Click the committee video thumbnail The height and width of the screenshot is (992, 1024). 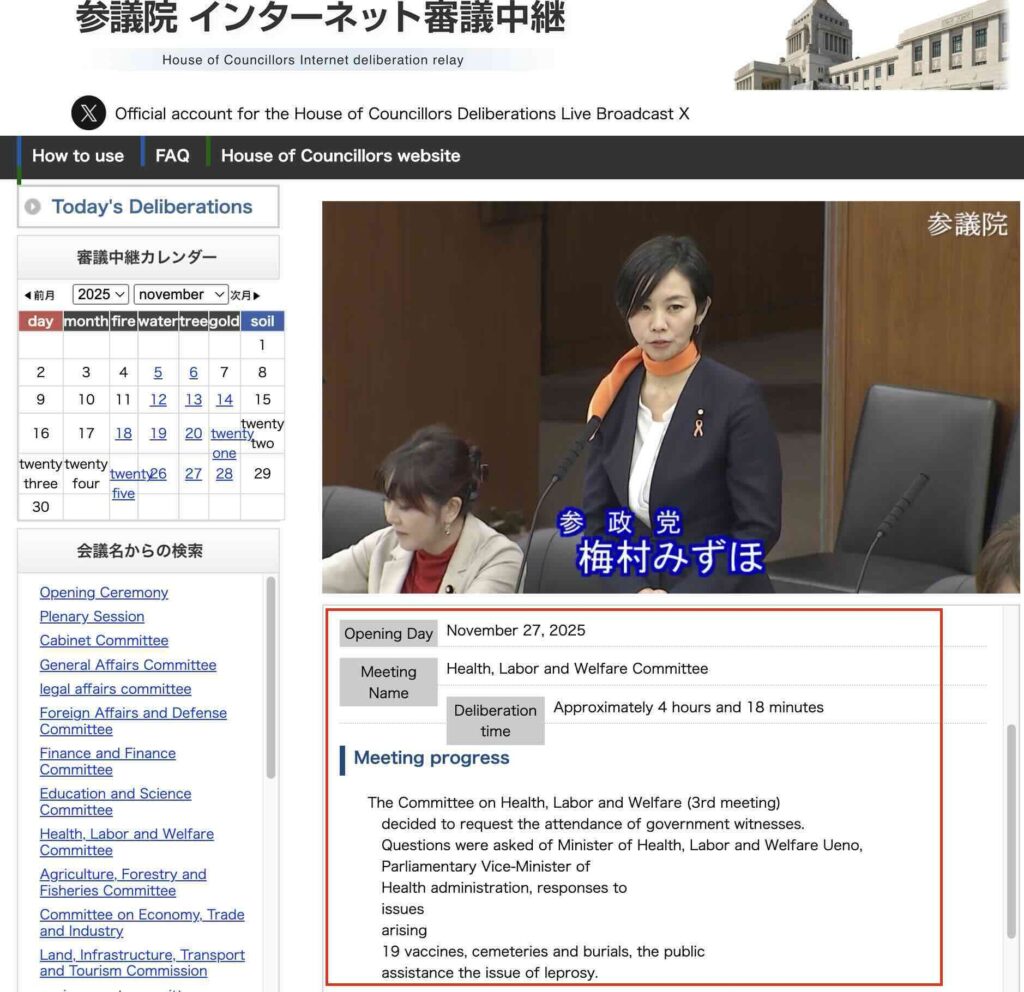tap(670, 397)
